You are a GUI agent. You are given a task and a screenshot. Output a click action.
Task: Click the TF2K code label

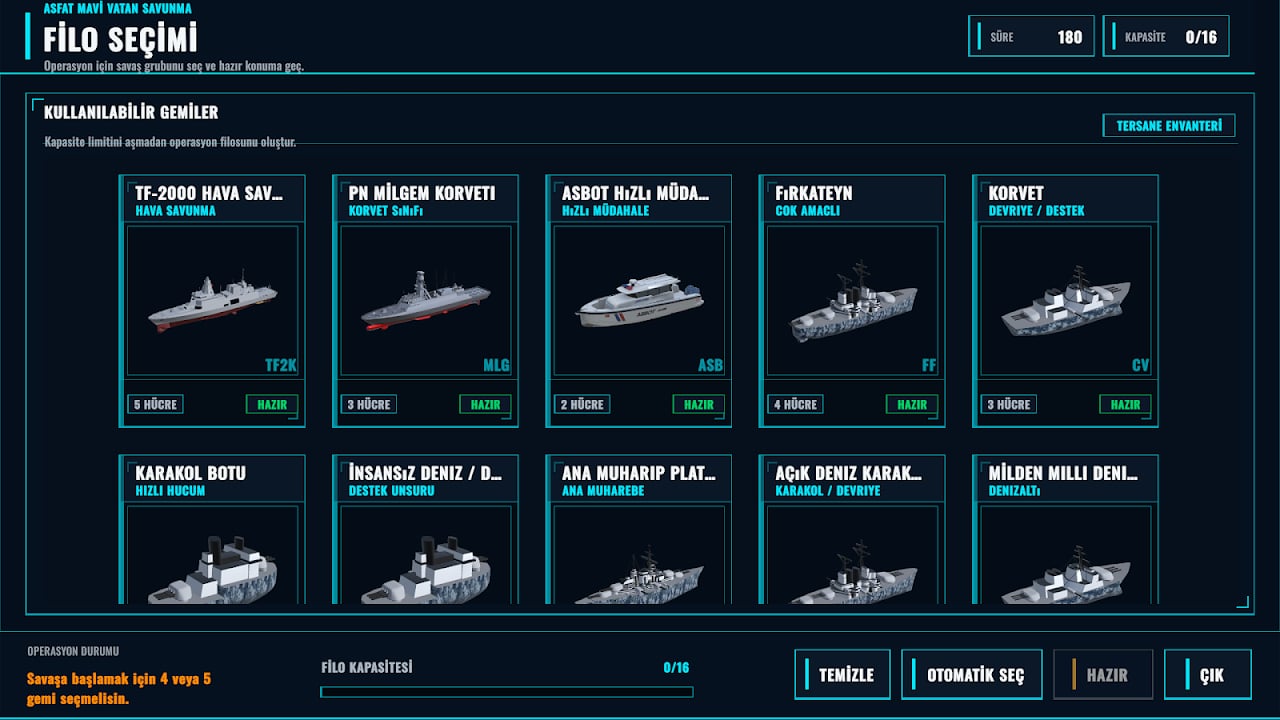point(281,366)
